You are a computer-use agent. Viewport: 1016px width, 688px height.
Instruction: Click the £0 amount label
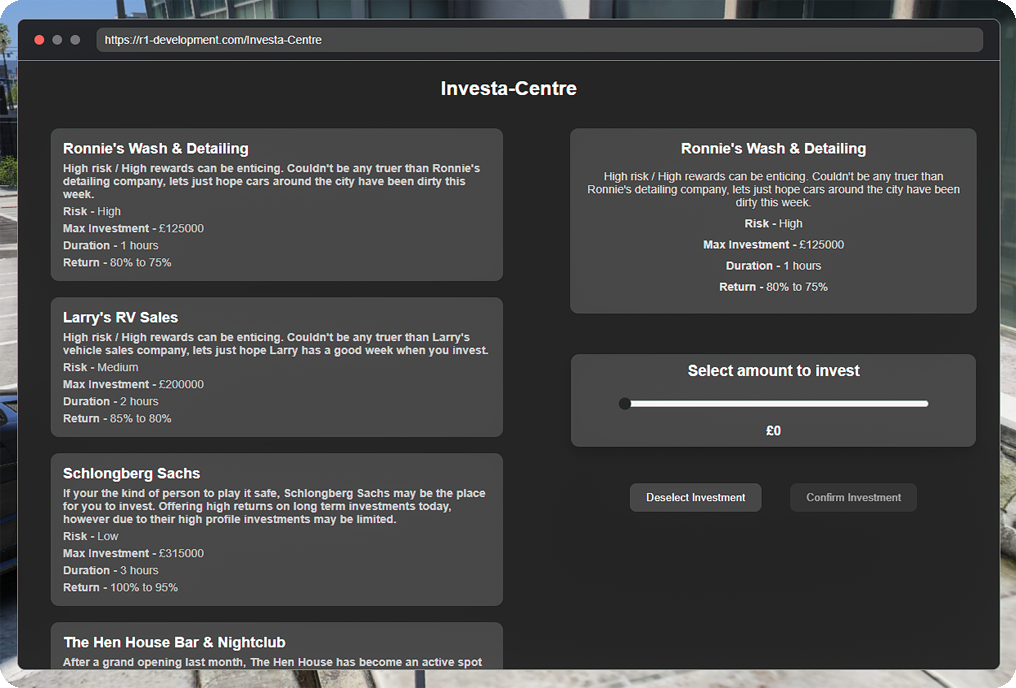tap(774, 431)
